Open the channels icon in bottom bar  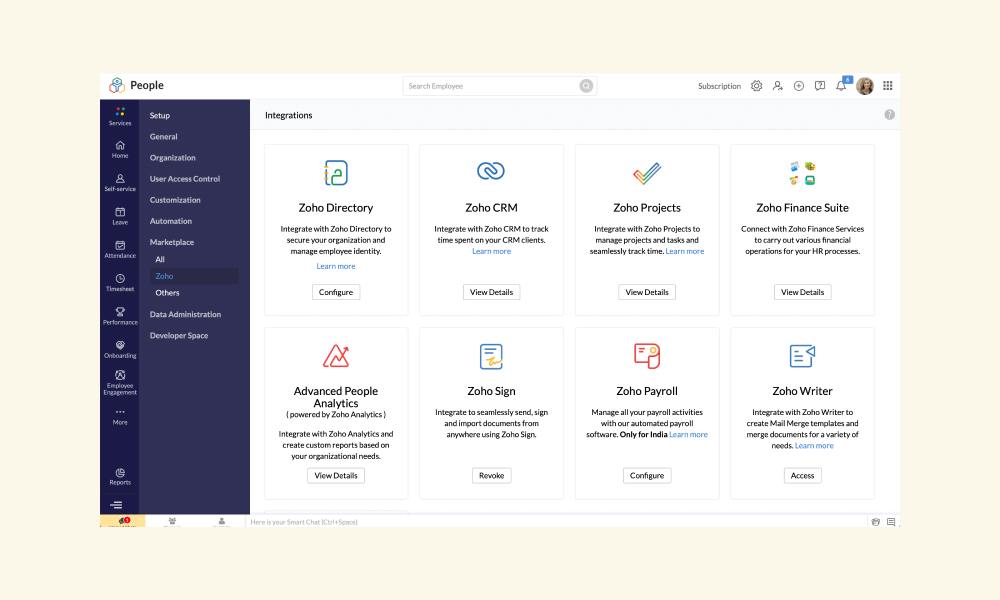[x=172, y=521]
